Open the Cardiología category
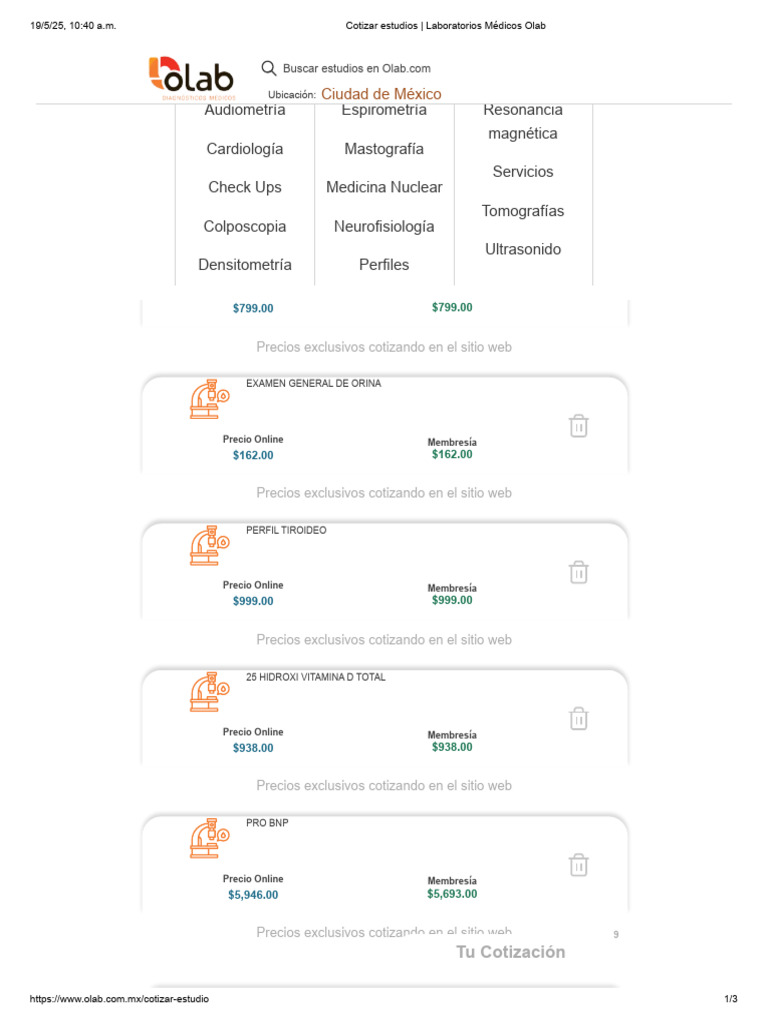The width and height of the screenshot is (768, 1024). pos(245,149)
